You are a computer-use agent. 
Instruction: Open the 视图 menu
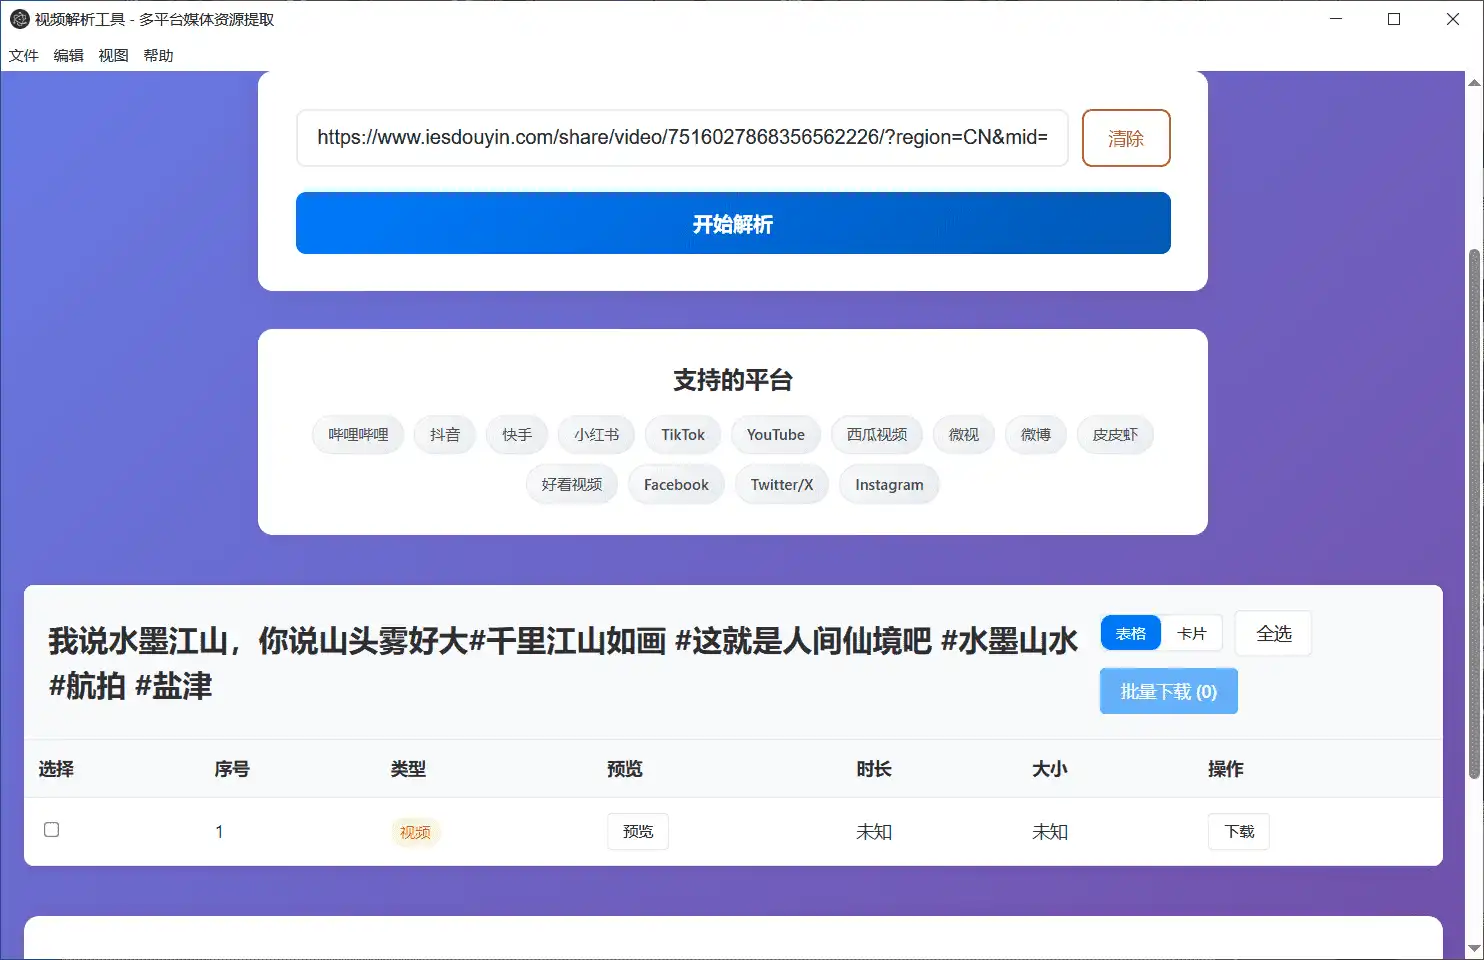point(112,55)
